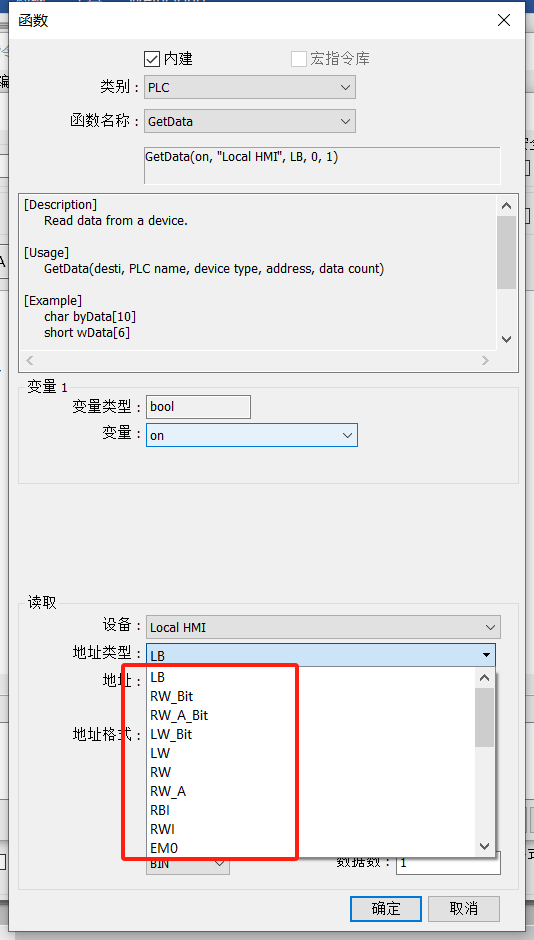Open the 函数名称 GetData dropdown

tap(250, 121)
